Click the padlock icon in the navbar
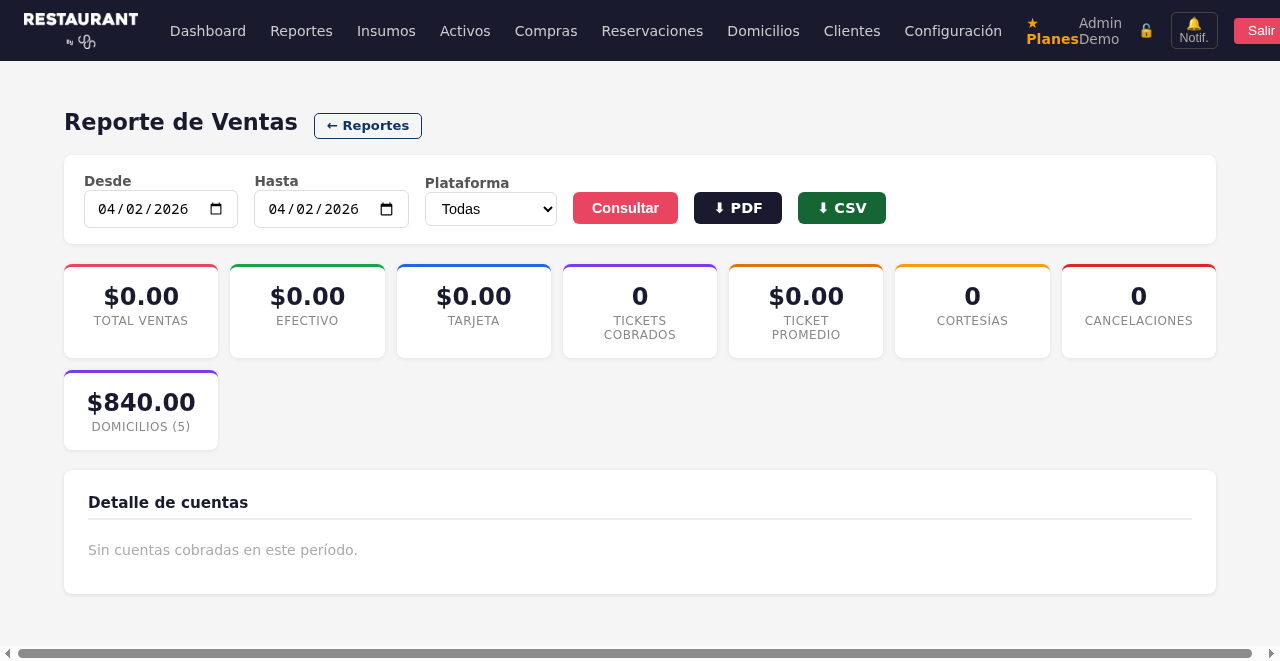Viewport: 1280px width, 661px height. (x=1145, y=30)
